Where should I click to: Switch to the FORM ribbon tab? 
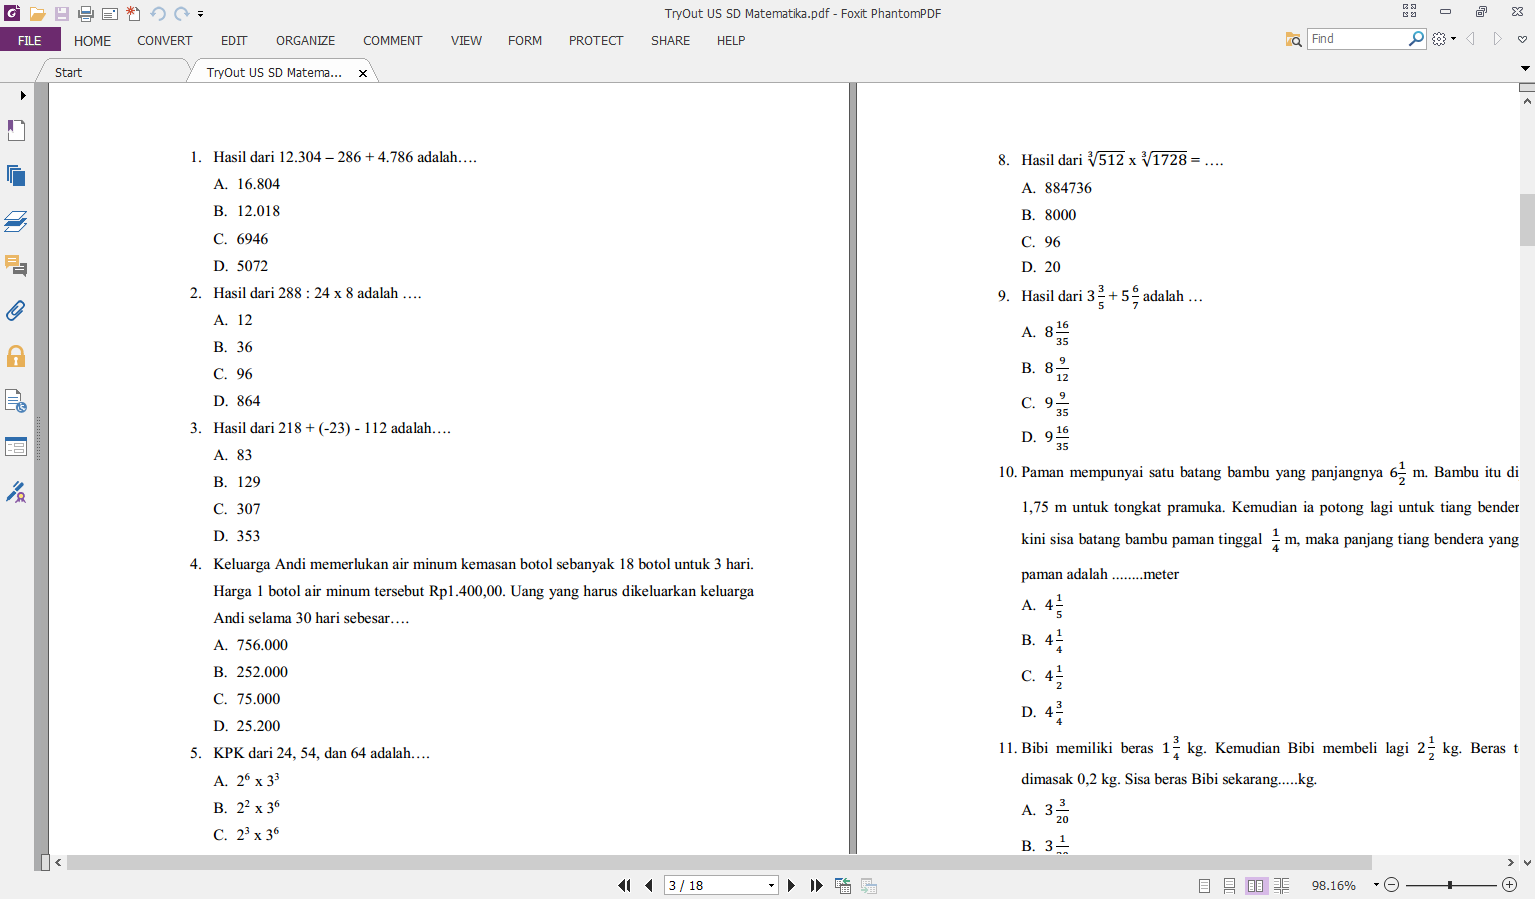(525, 40)
